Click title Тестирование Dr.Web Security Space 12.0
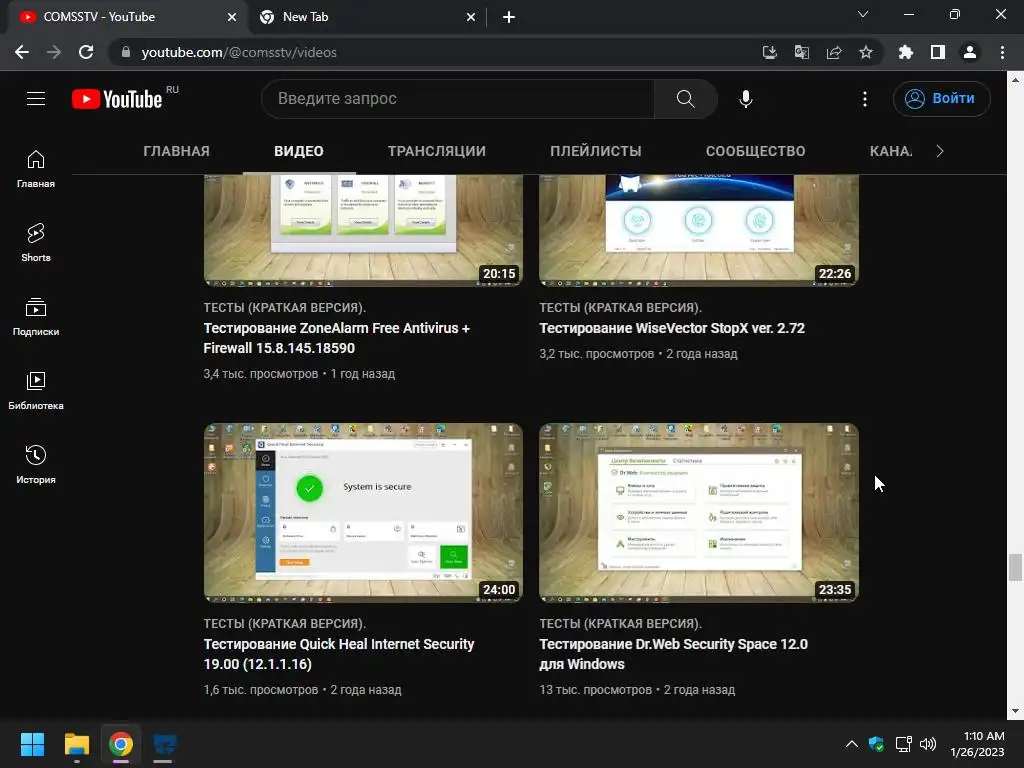 coord(673,654)
